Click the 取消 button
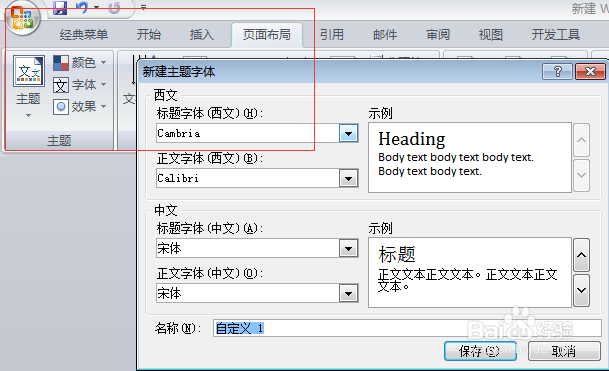The height and width of the screenshot is (371, 609). [564, 351]
